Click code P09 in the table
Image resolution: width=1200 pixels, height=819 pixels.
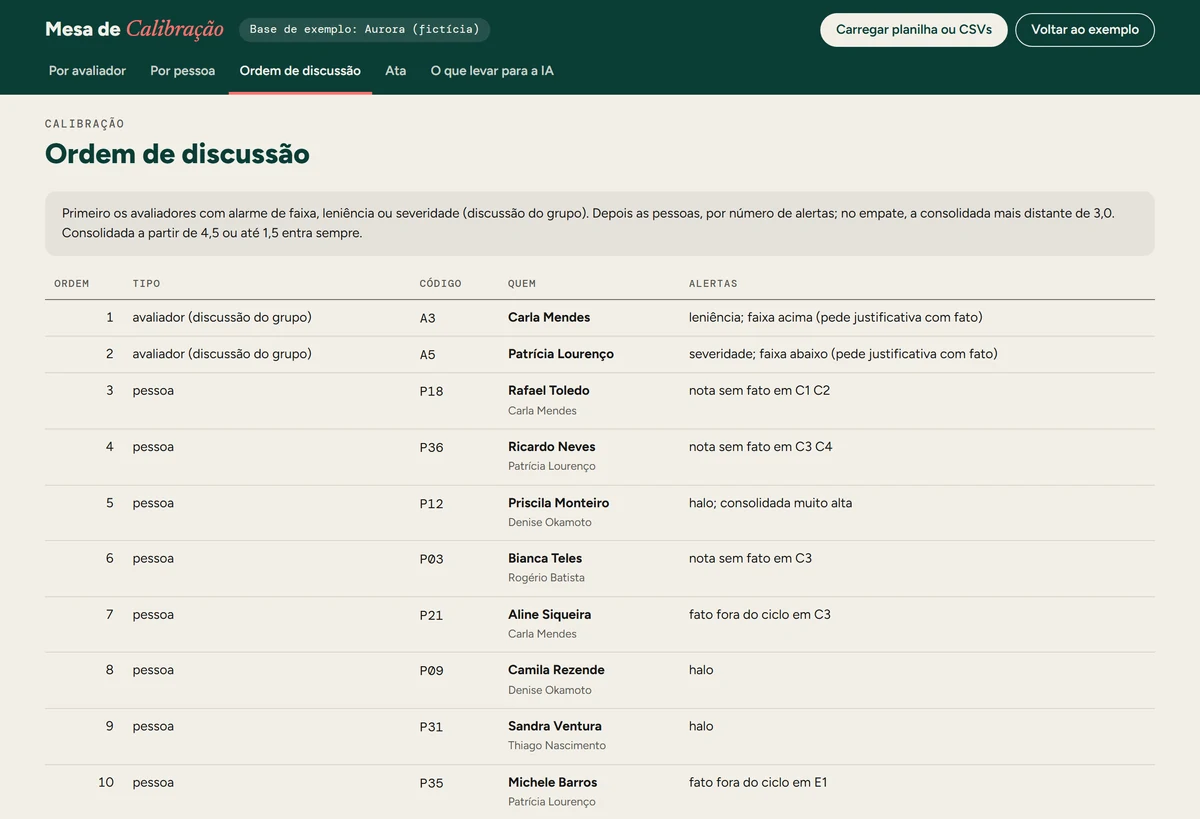[432, 671]
